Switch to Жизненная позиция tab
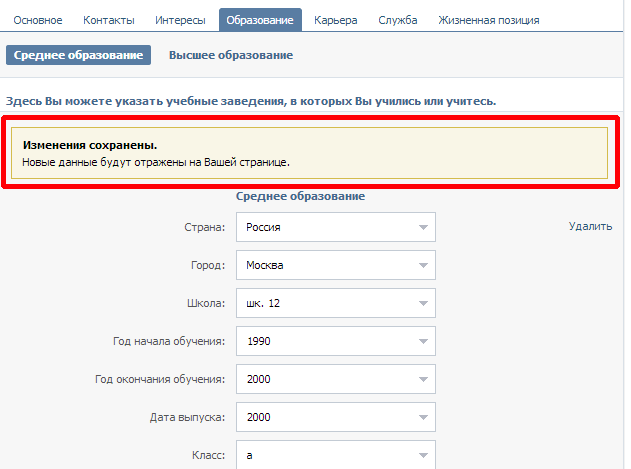The height and width of the screenshot is (469, 631). (489, 20)
